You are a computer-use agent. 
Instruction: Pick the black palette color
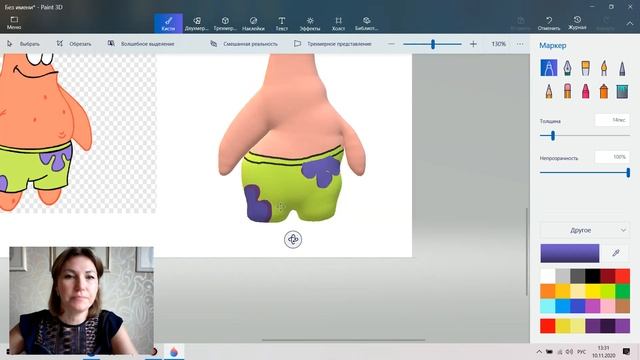tap(593, 276)
